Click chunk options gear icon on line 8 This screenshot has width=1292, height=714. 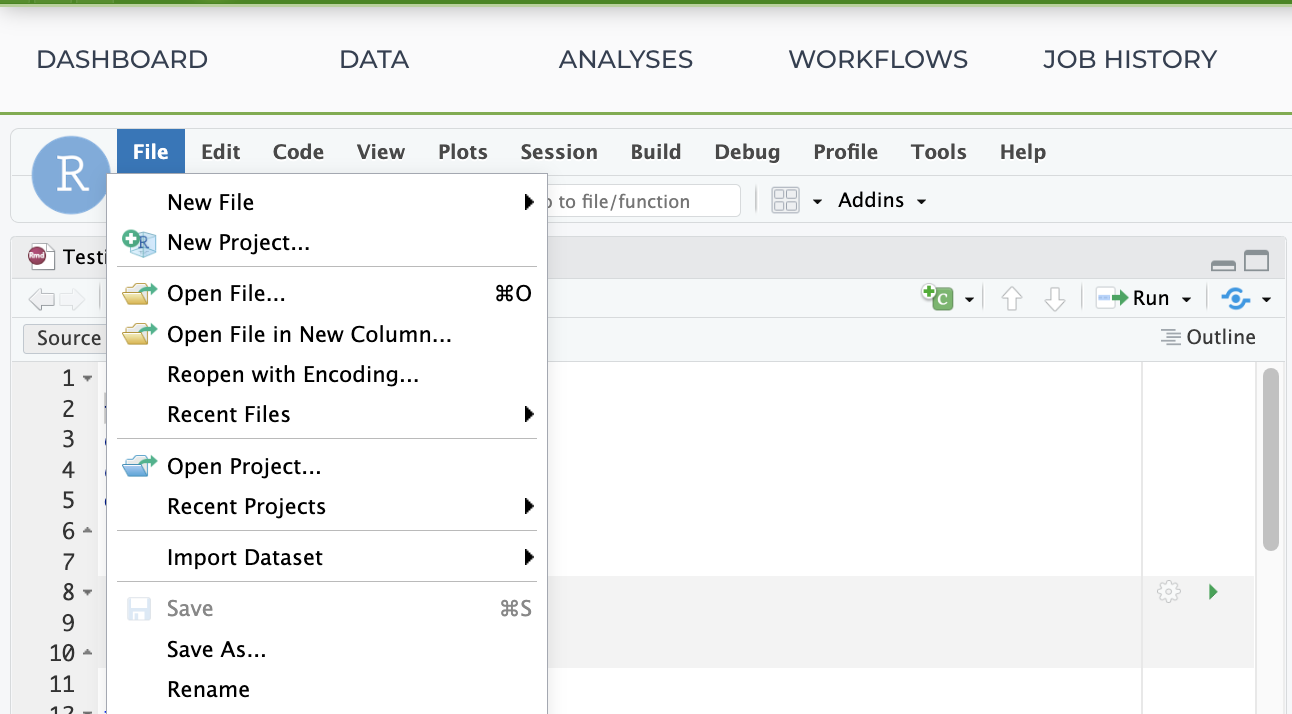[1168, 592]
